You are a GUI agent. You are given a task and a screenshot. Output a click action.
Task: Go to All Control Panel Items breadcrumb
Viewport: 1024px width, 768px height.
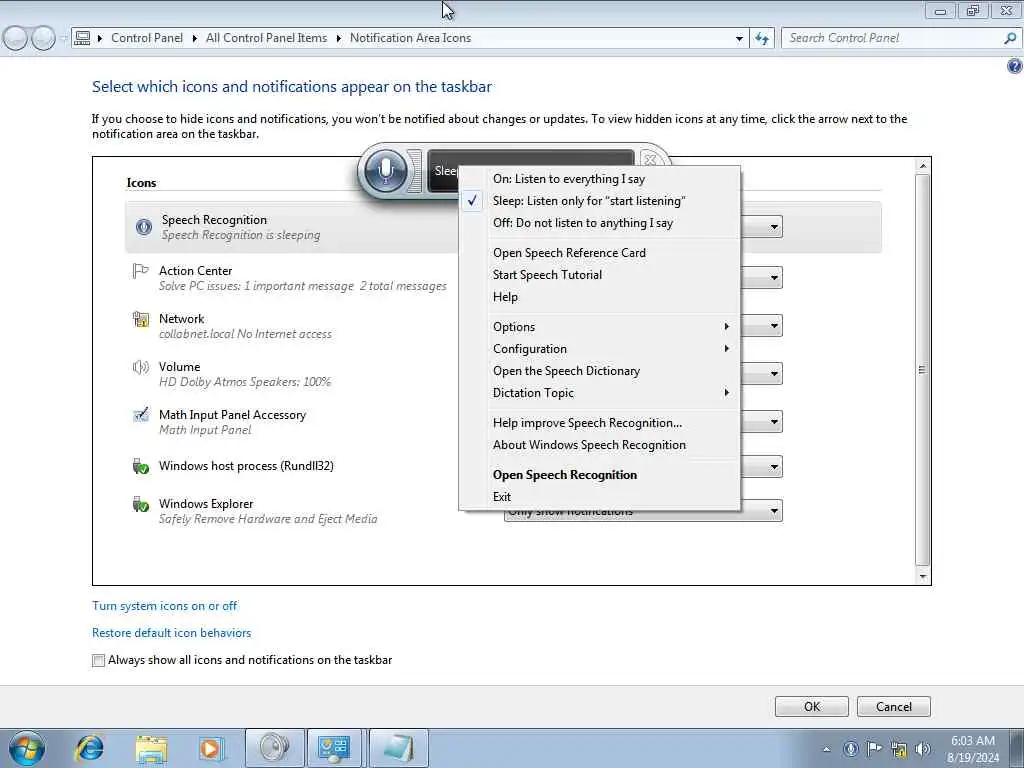(x=266, y=38)
